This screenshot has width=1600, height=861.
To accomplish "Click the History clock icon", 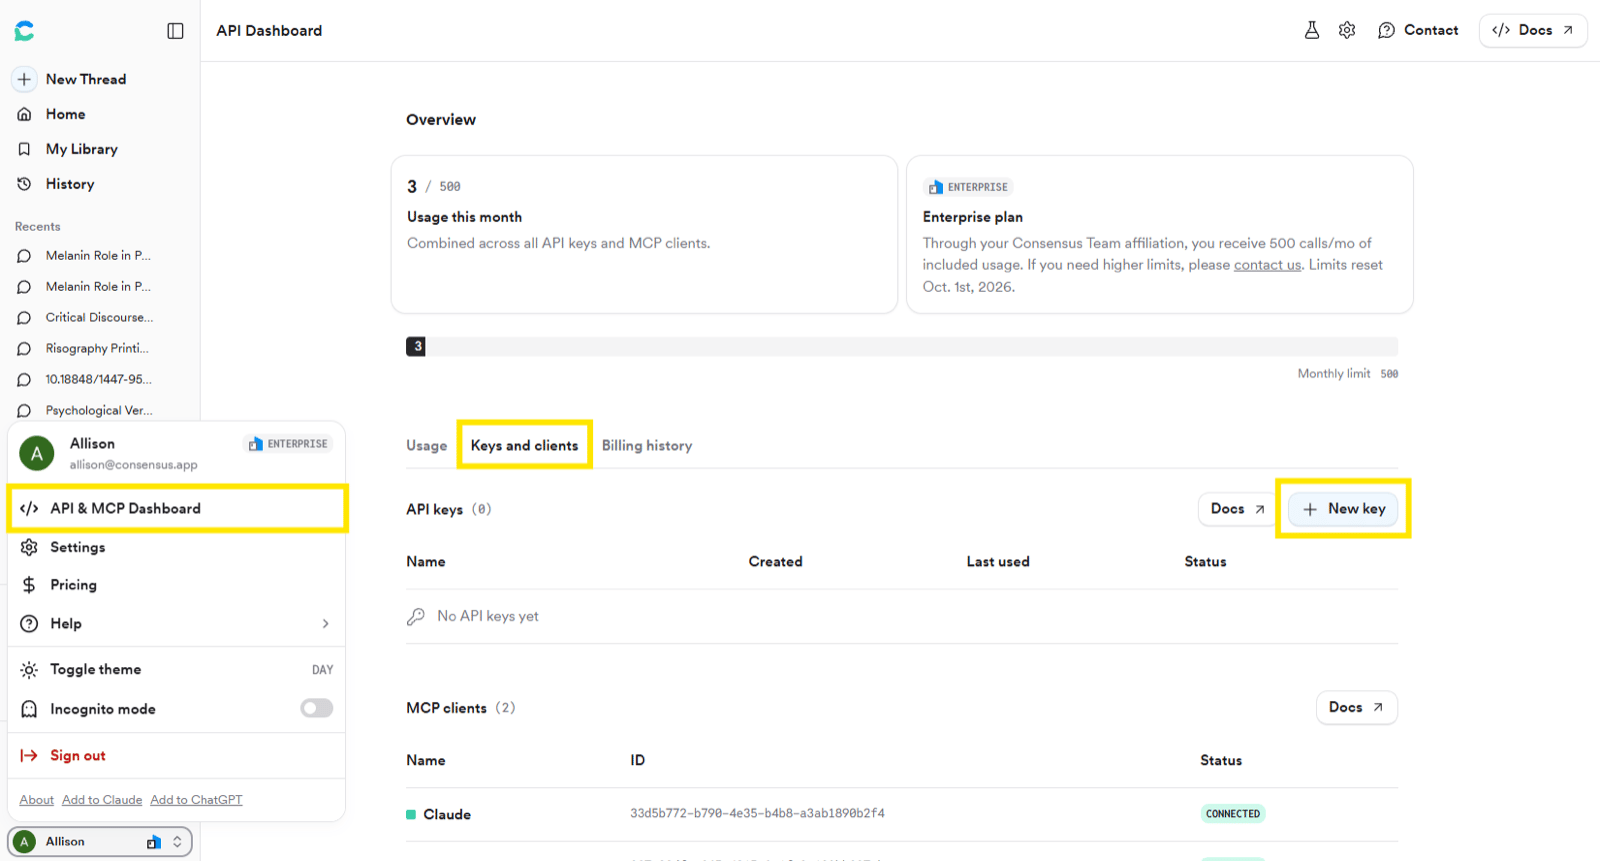I will coord(24,184).
